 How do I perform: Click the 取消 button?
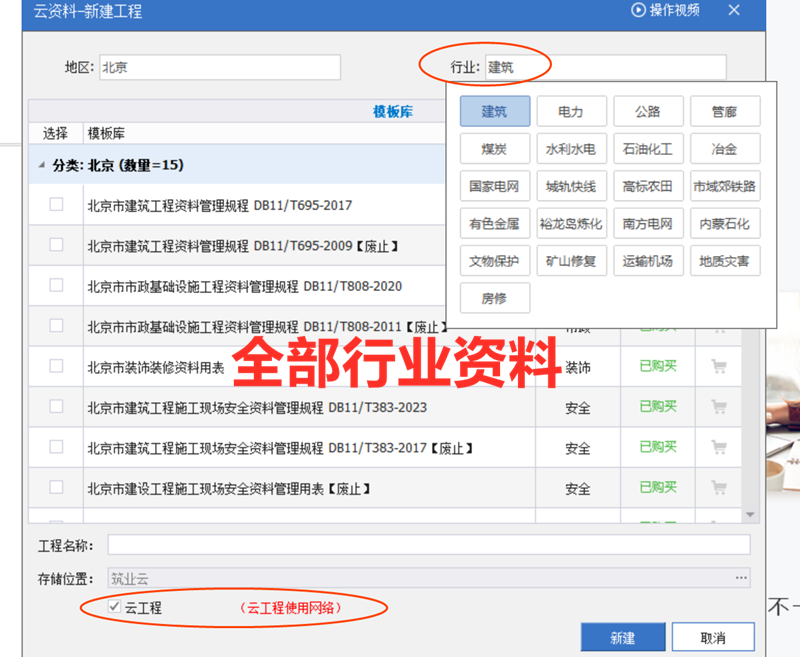[713, 637]
